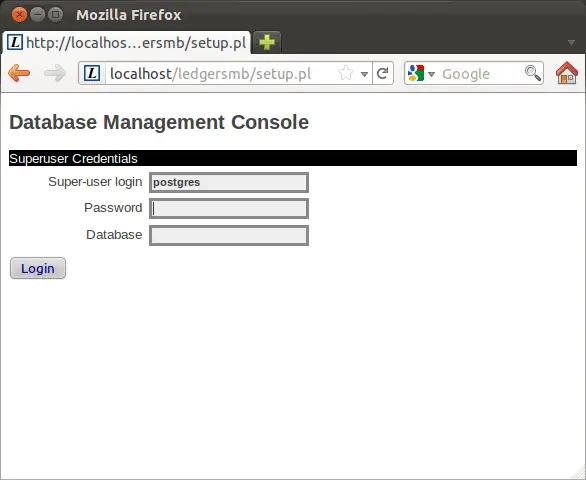Viewport: 586px width, 480px height.
Task: Click the Database label text
Action: (114, 234)
